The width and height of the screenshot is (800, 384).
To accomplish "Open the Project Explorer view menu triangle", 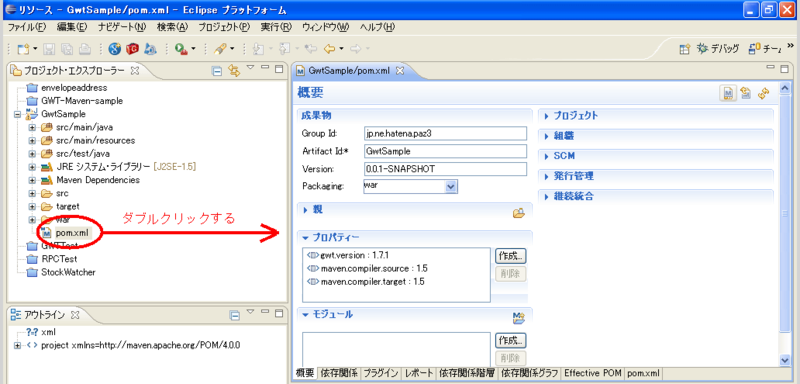I will [250, 68].
